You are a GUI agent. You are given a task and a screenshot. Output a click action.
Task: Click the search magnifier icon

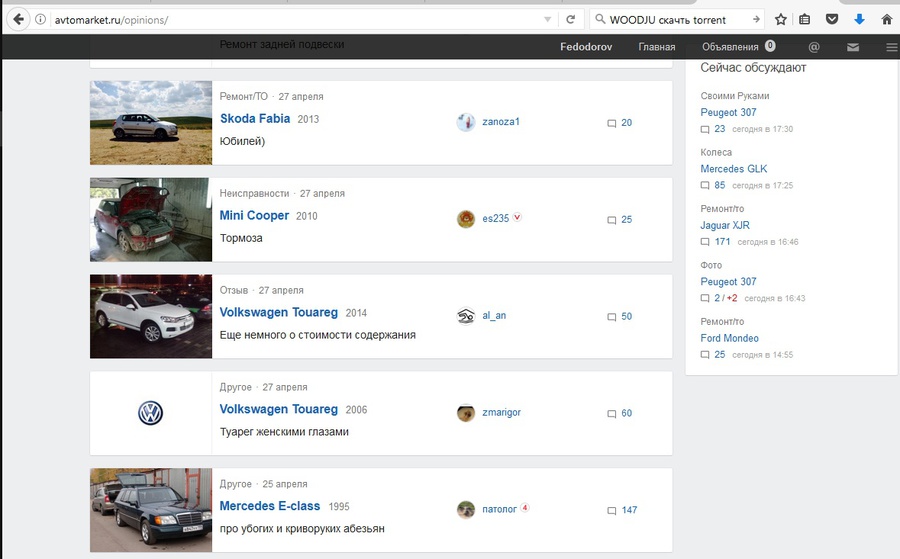tap(600, 20)
